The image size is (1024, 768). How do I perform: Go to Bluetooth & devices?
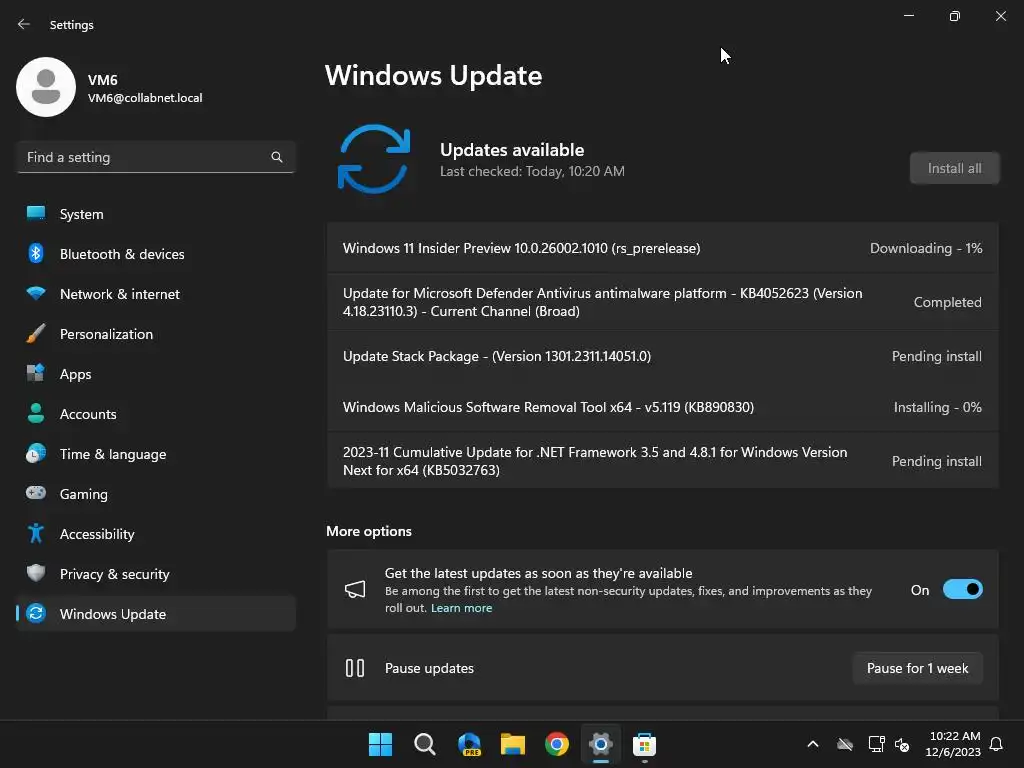pyautogui.click(x=122, y=254)
